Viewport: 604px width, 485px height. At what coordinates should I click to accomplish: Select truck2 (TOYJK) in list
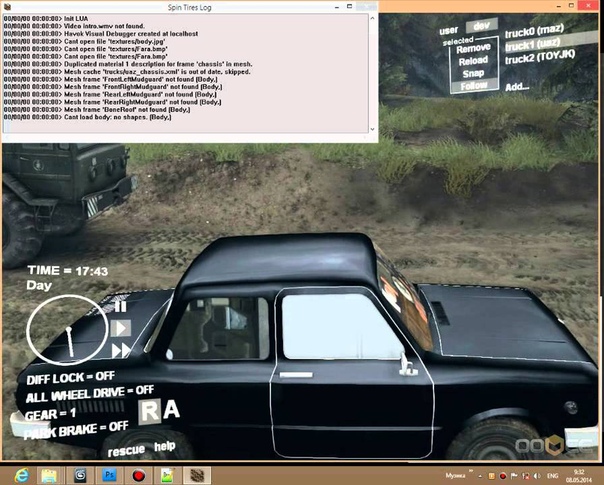pyautogui.click(x=540, y=57)
